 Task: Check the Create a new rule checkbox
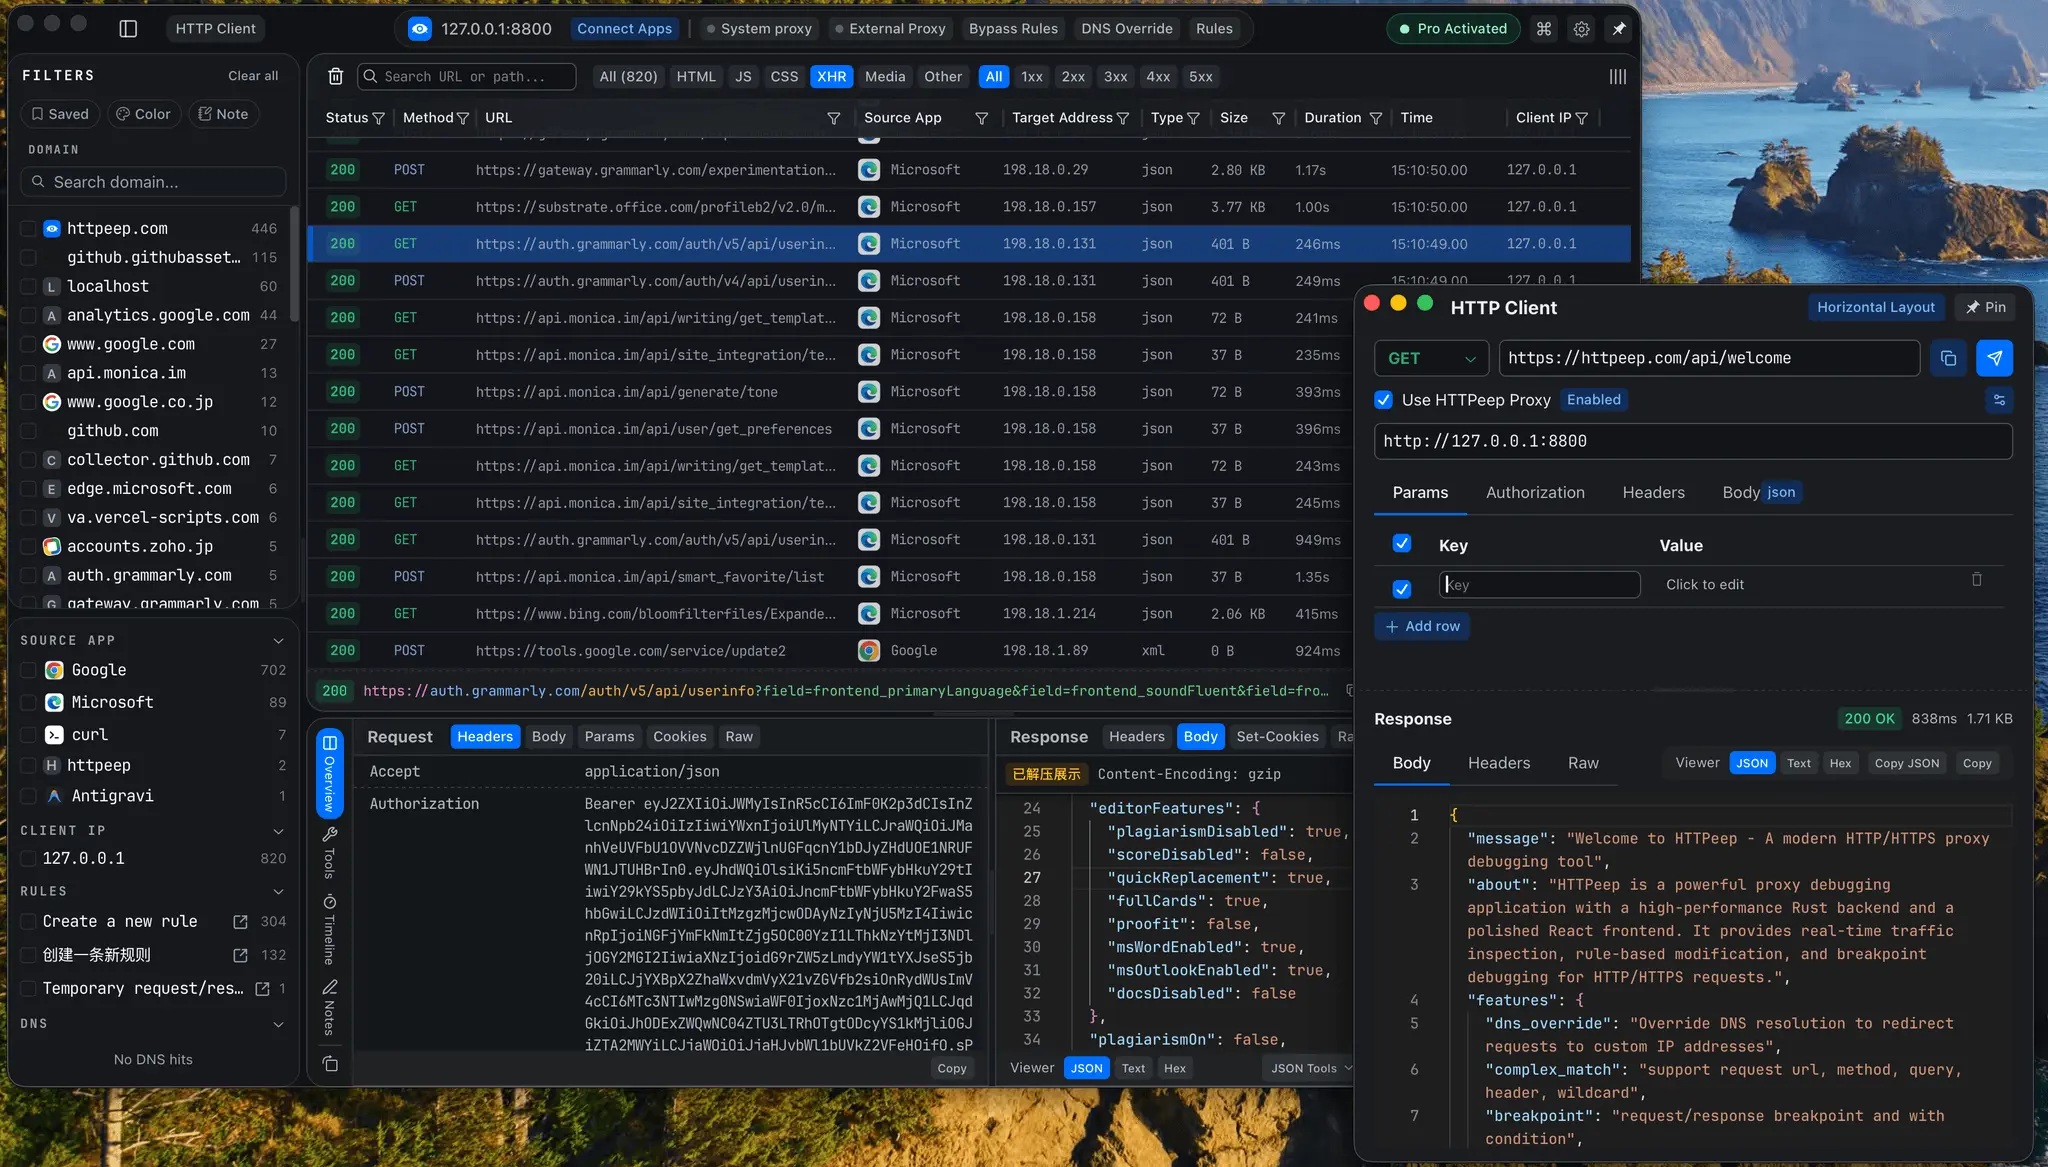pyautogui.click(x=29, y=922)
